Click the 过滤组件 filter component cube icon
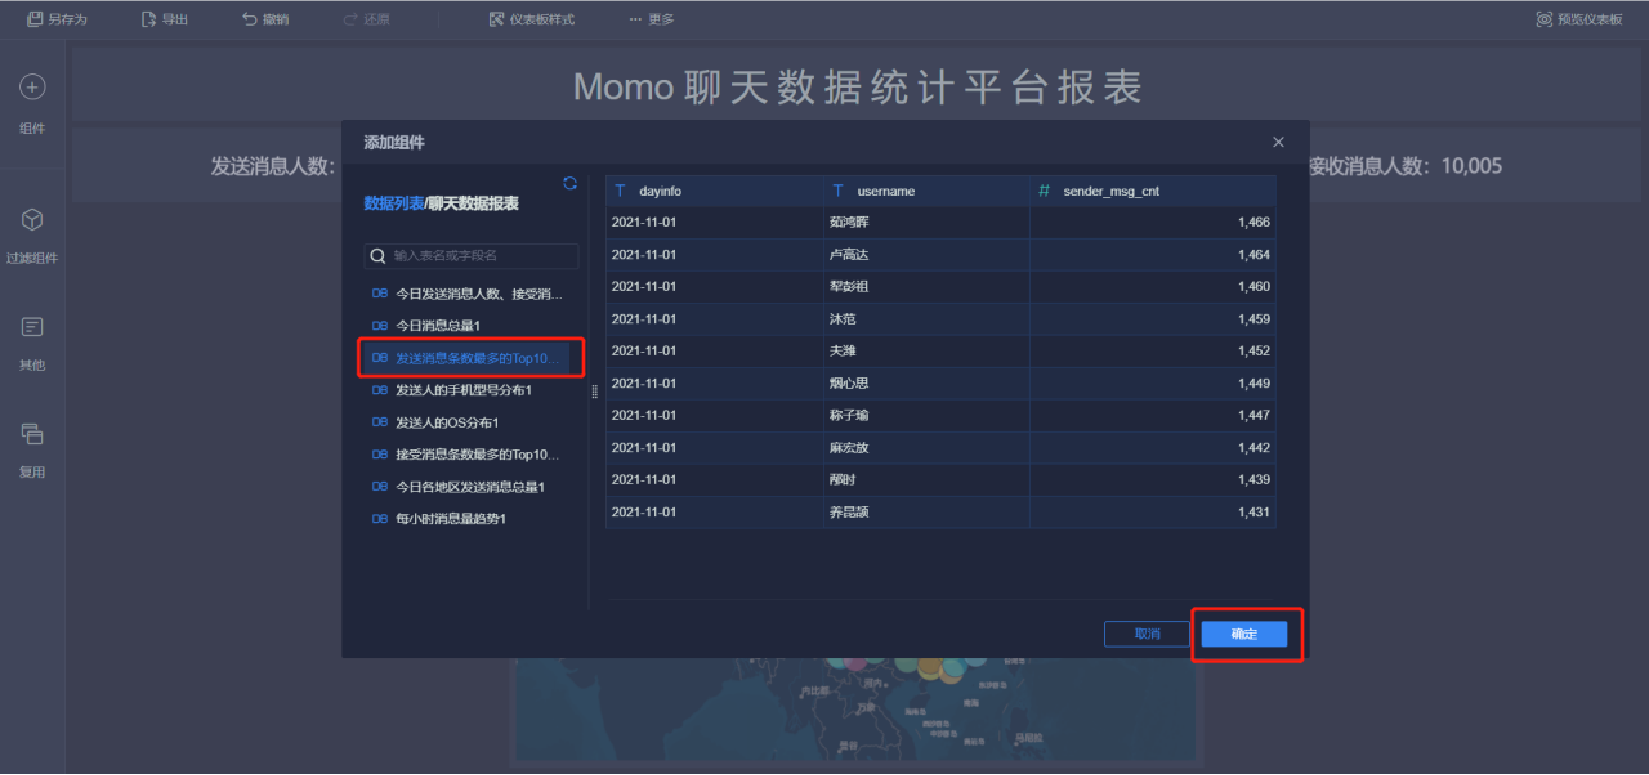1649x775 pixels. [x=32, y=220]
